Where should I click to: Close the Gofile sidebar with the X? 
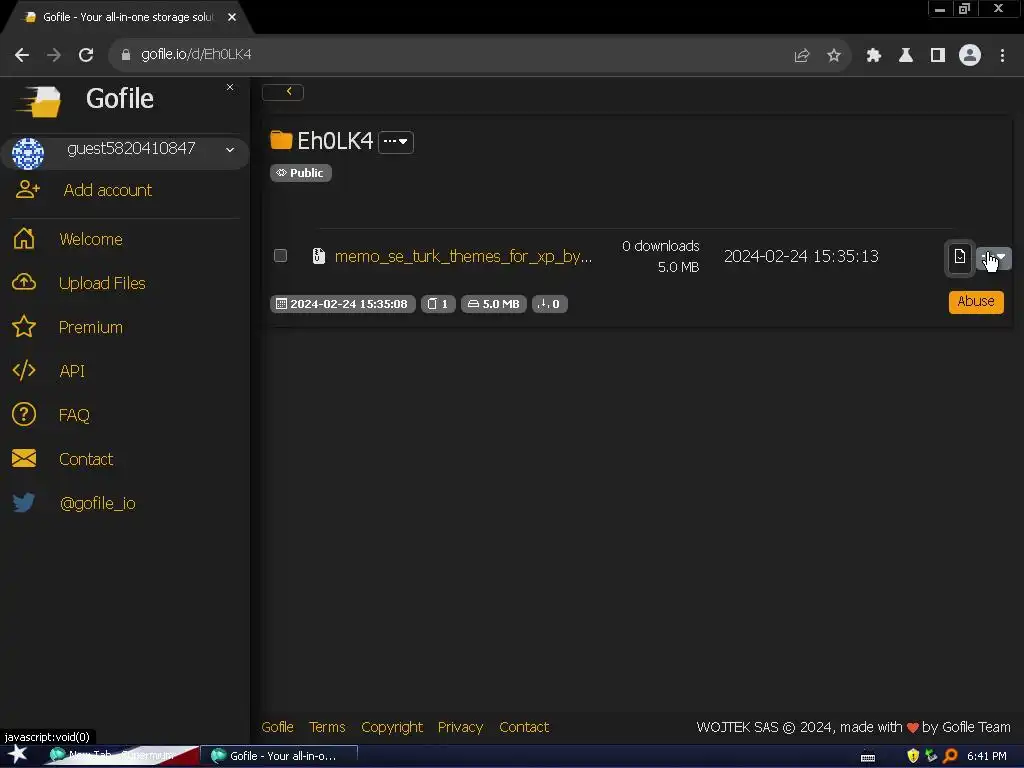230,87
